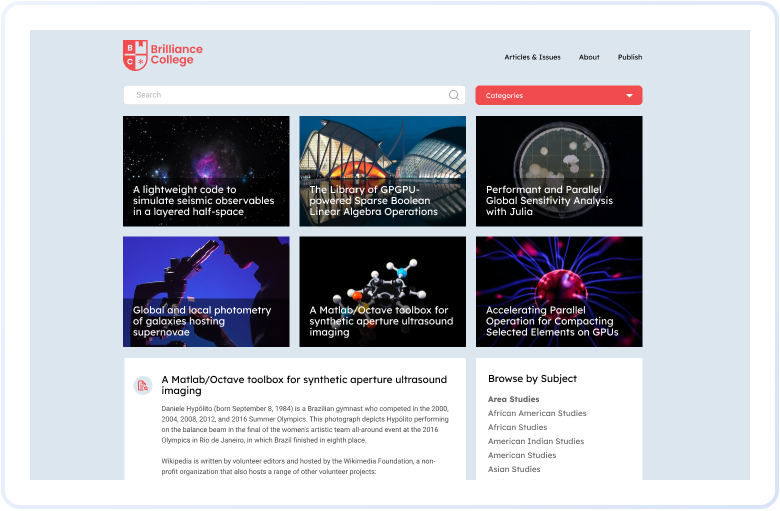Open the Publish menu item
The height and width of the screenshot is (511, 780).
(x=630, y=57)
